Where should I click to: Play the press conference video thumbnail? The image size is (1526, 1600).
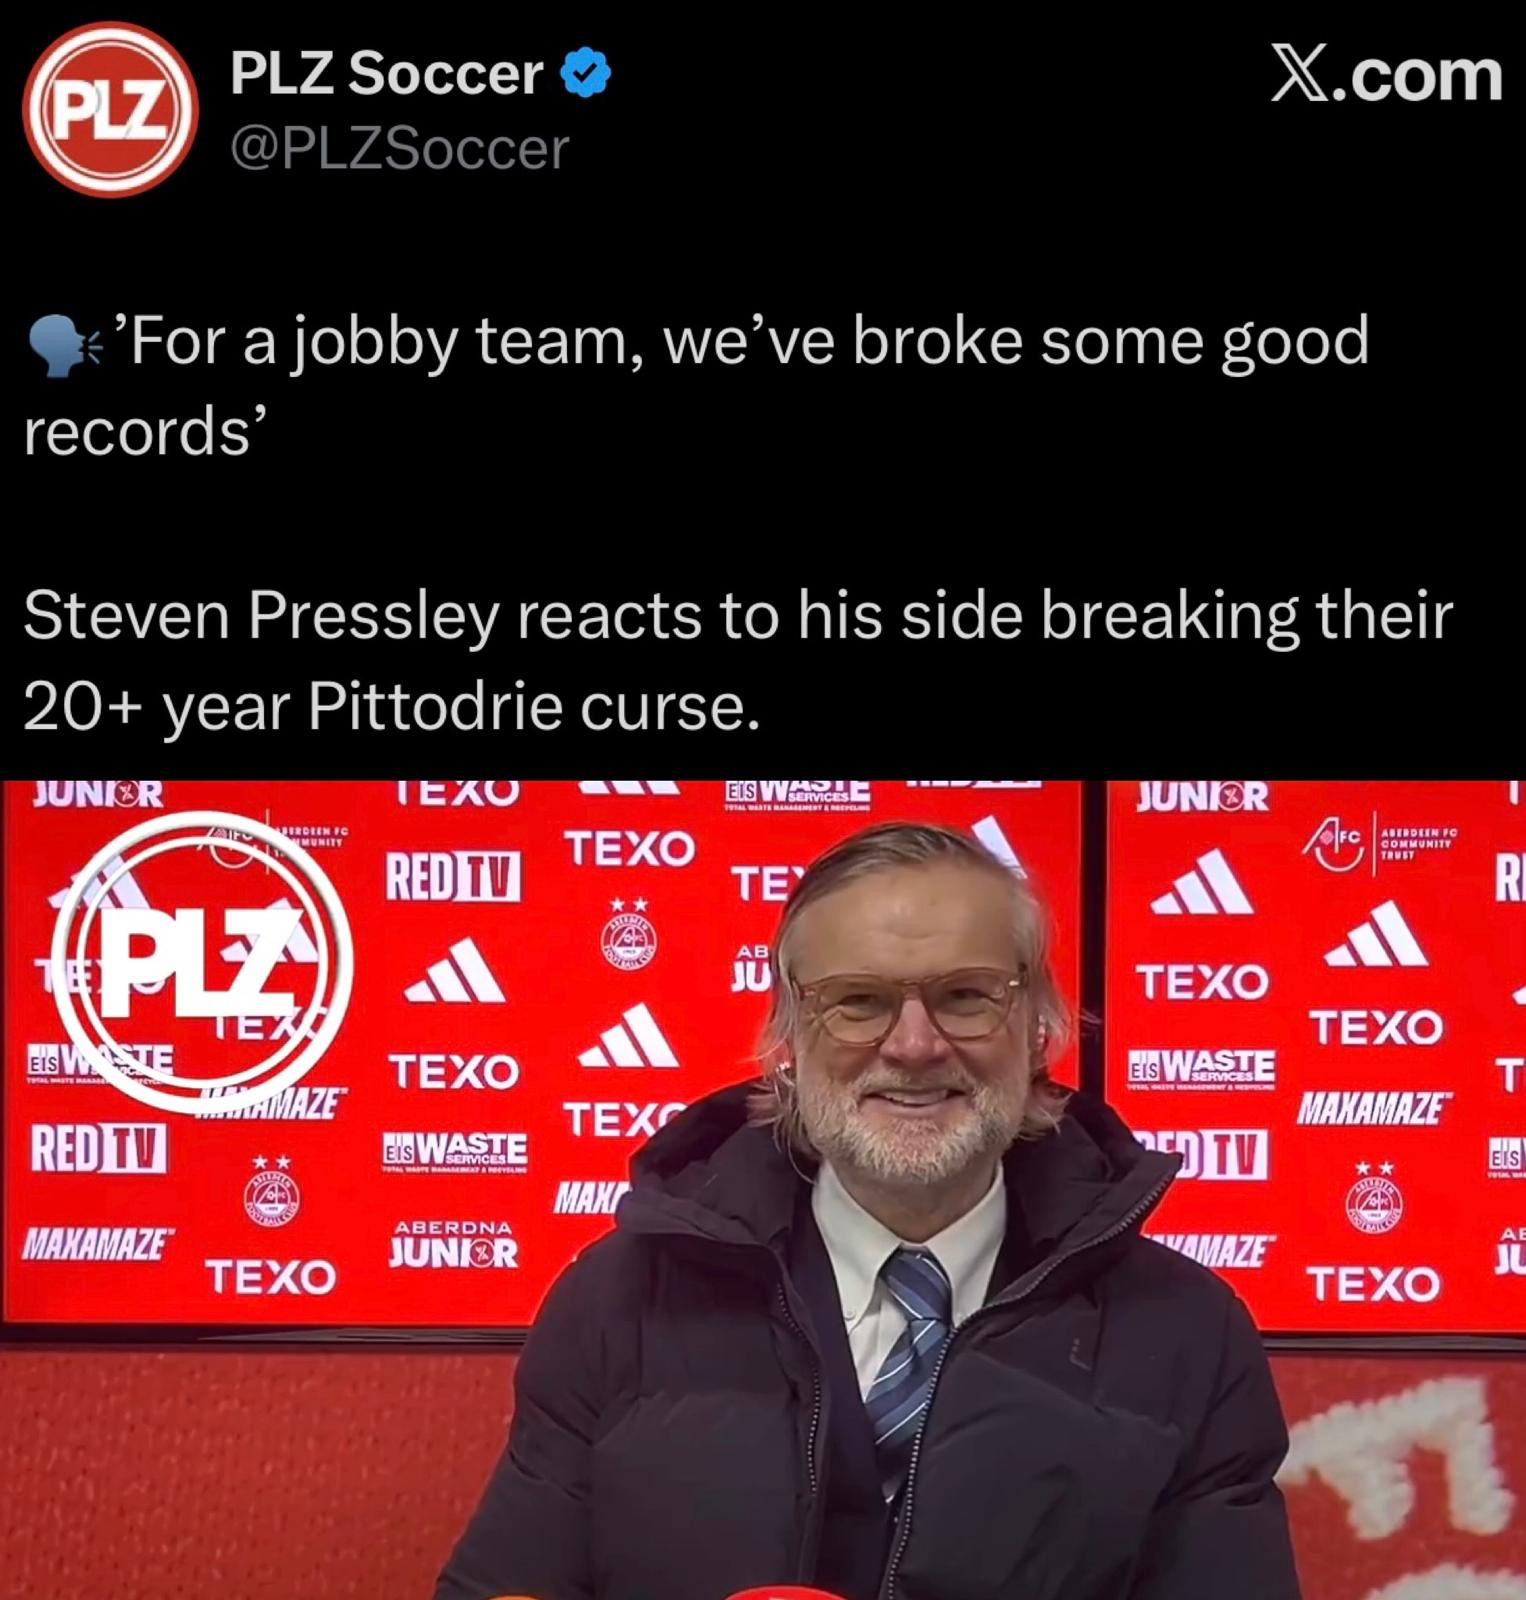(763, 1190)
